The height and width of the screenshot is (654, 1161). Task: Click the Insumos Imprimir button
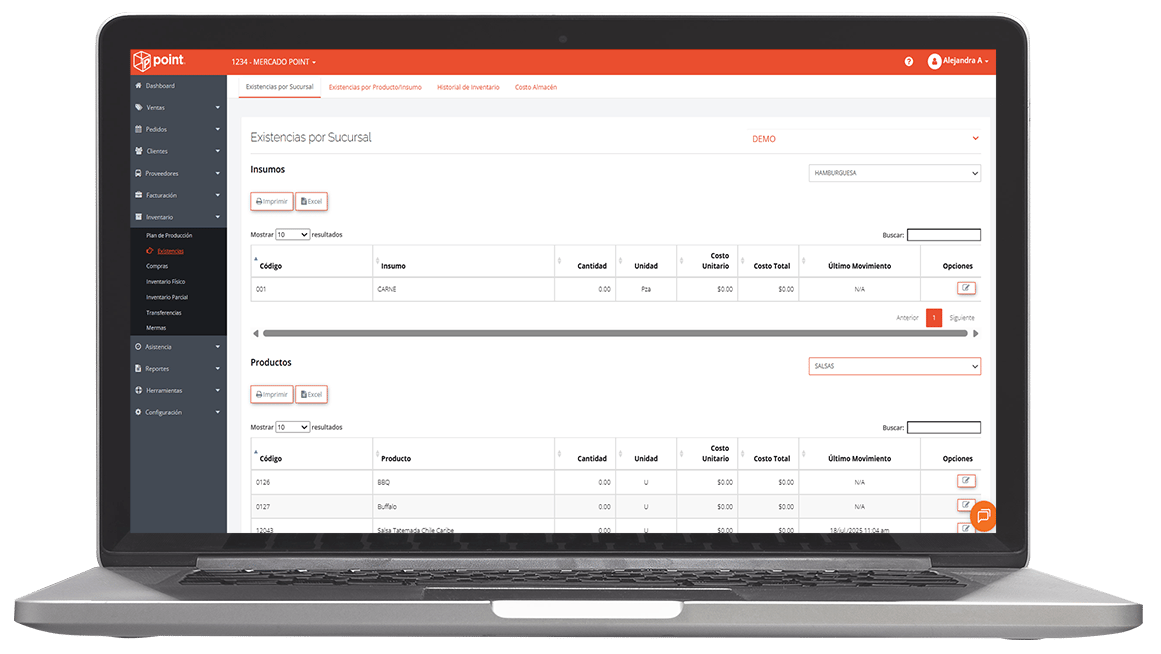(272, 201)
